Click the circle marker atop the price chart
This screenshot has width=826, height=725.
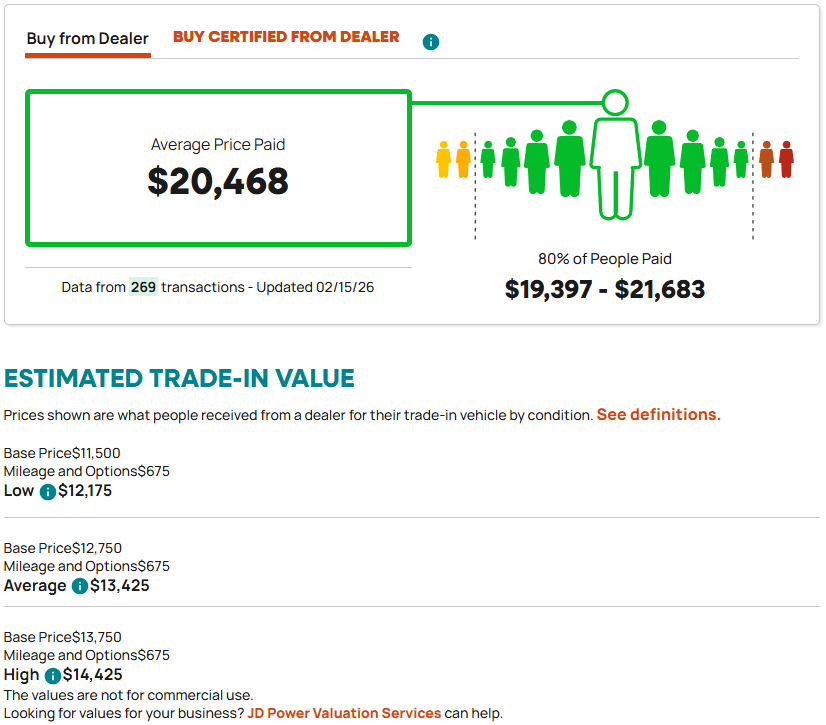coord(615,102)
